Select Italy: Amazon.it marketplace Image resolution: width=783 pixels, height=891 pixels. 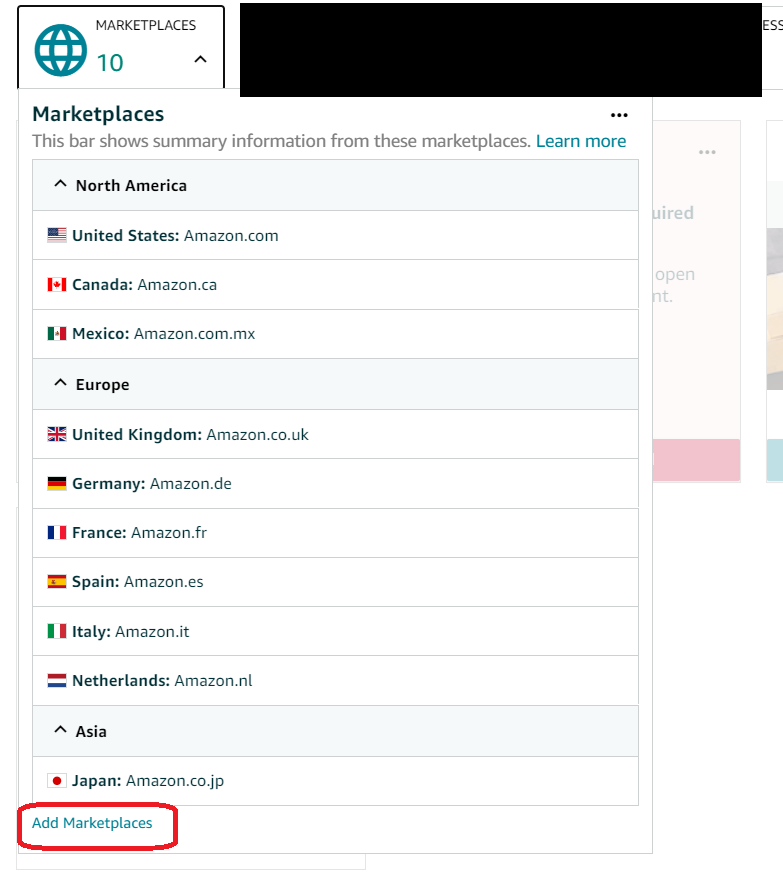click(x=335, y=631)
